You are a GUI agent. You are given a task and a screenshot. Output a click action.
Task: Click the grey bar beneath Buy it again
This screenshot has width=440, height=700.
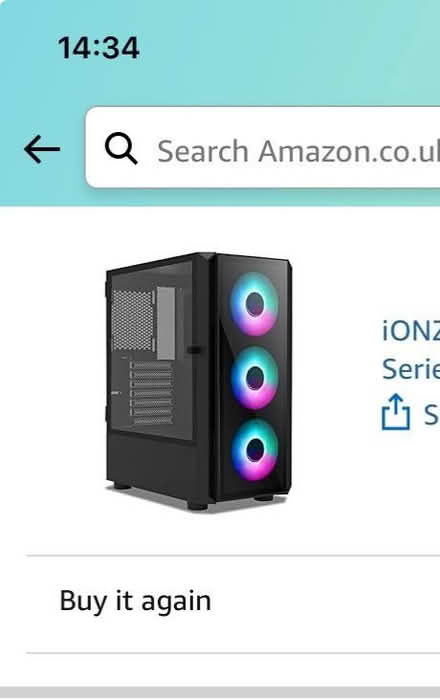tap(220, 693)
